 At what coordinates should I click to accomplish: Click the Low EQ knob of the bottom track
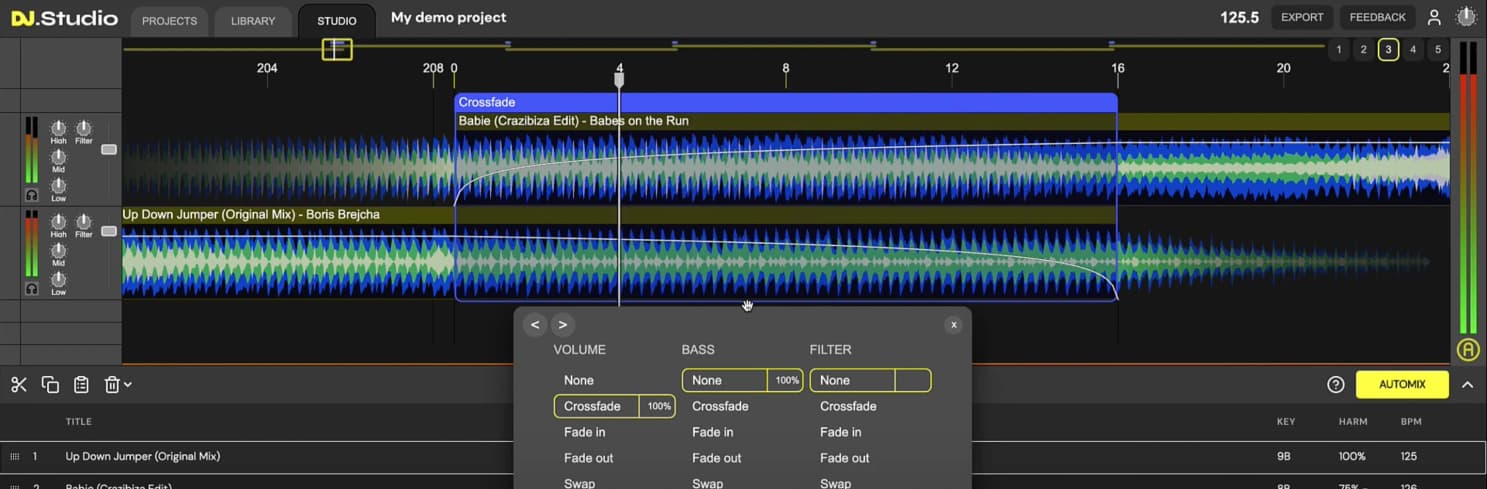tap(58, 278)
